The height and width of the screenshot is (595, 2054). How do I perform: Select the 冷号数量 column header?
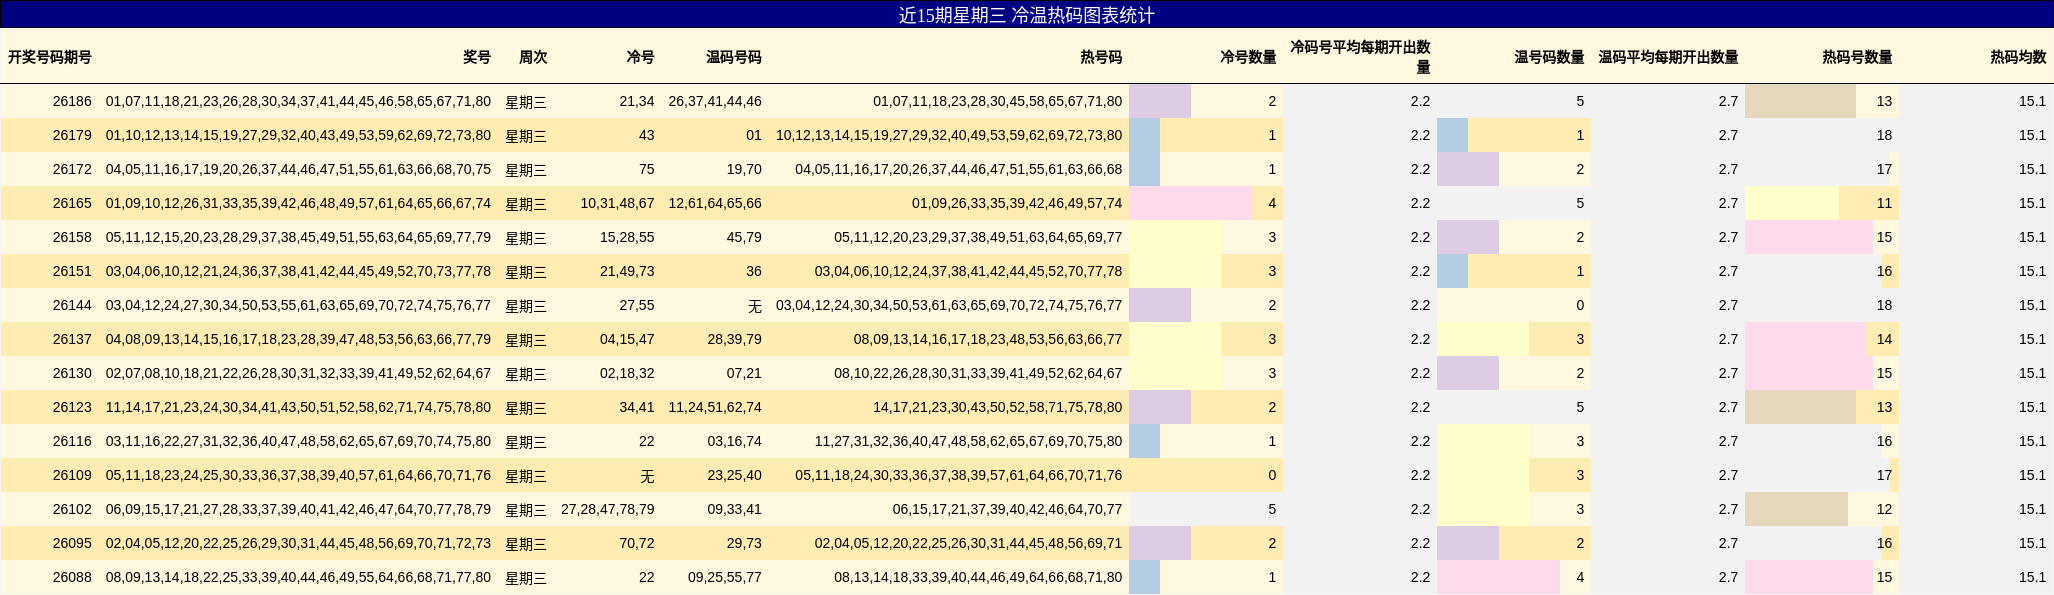pyautogui.click(x=1248, y=57)
